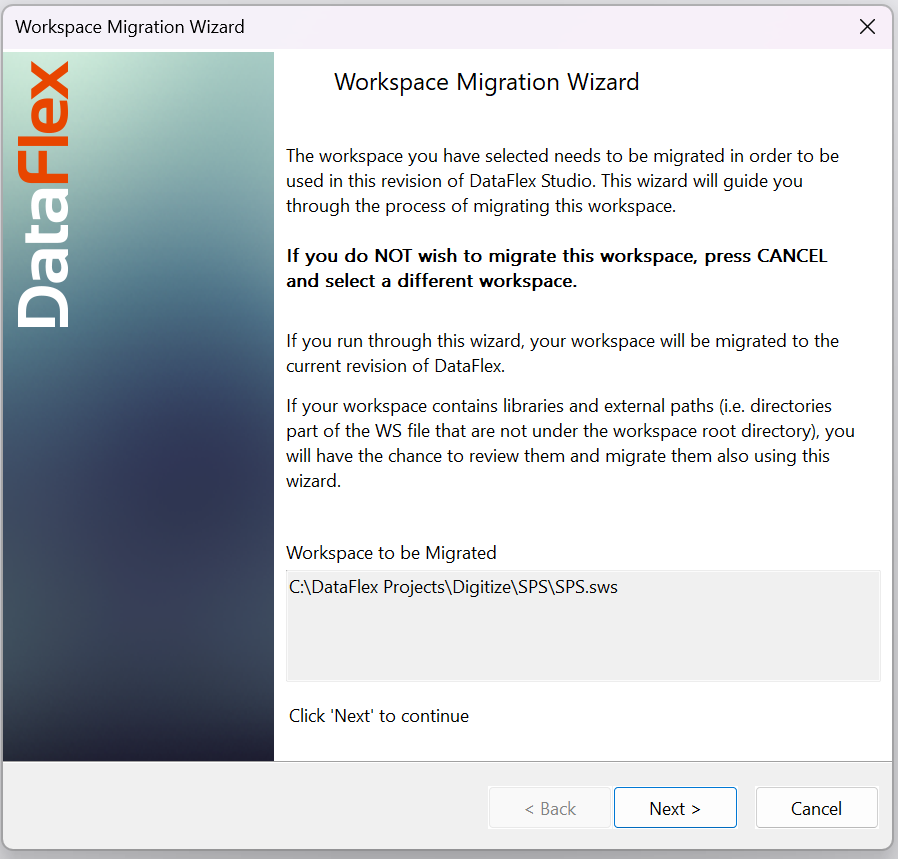Click the bolded CANCEL warning paragraph
Viewport: 898px width, 859px height.
pyautogui.click(x=556, y=268)
